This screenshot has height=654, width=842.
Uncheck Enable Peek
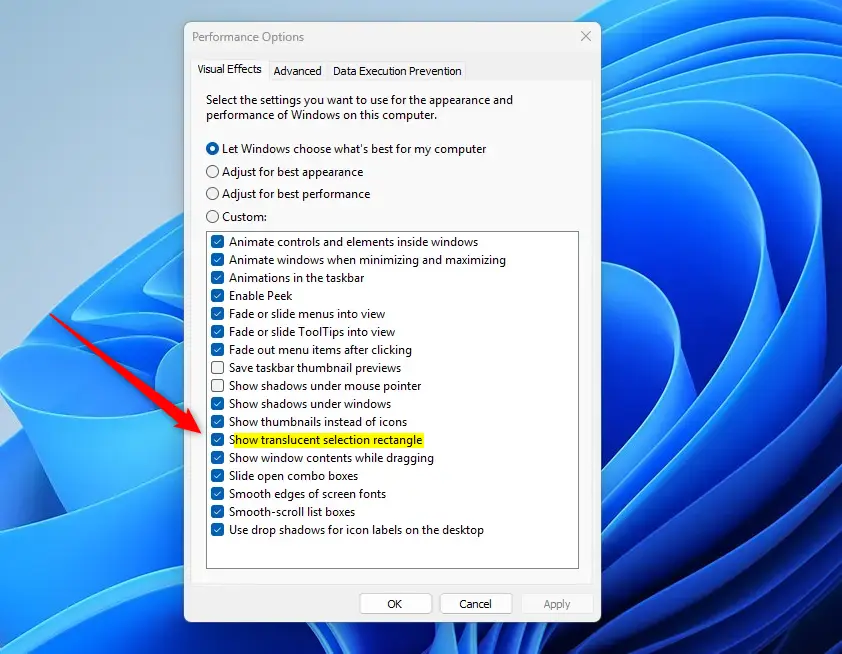[217, 296]
